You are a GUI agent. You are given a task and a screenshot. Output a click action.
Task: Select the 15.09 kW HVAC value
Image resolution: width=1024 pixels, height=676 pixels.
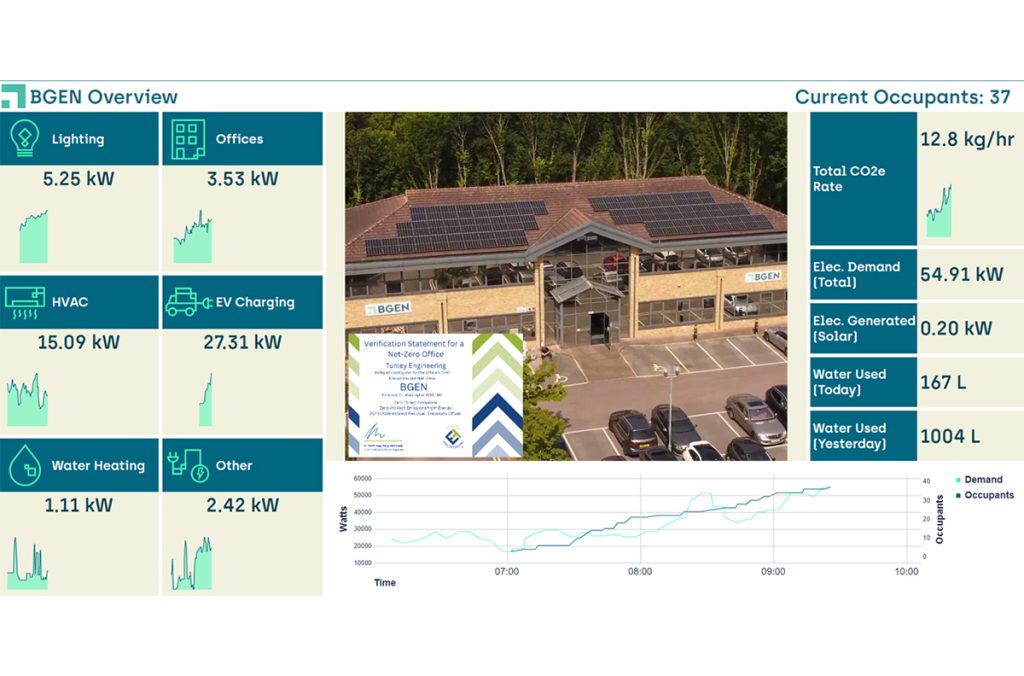(78, 342)
